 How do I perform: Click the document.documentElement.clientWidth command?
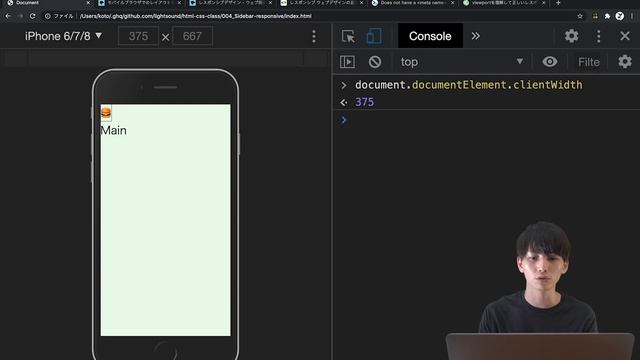[469, 85]
